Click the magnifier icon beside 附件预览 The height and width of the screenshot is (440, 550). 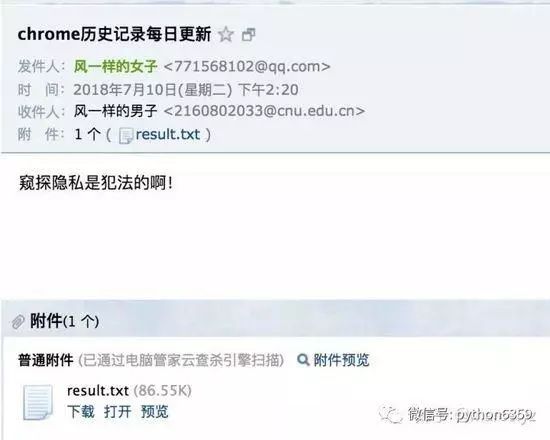point(303,360)
